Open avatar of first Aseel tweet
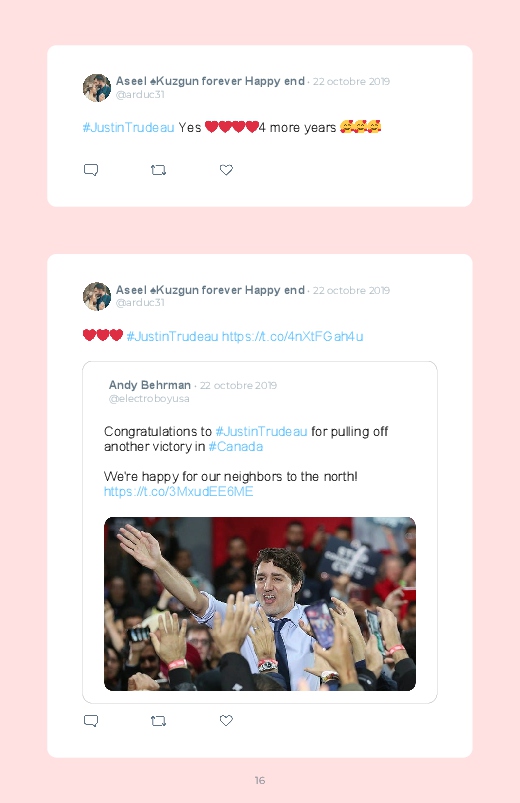 [x=97, y=88]
